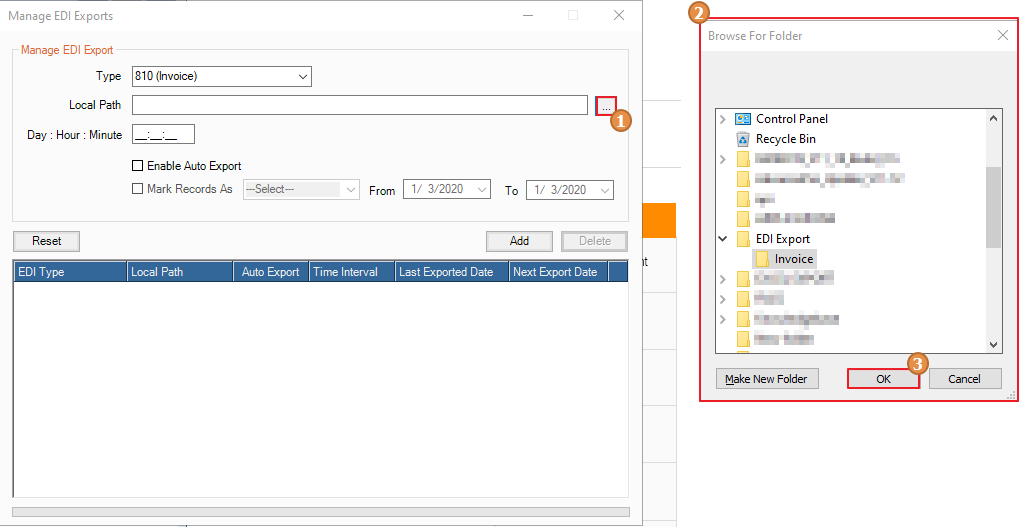Viewport: 1019px width, 527px height.
Task: Open the Type 810 (Invoice) dropdown
Action: pos(303,76)
